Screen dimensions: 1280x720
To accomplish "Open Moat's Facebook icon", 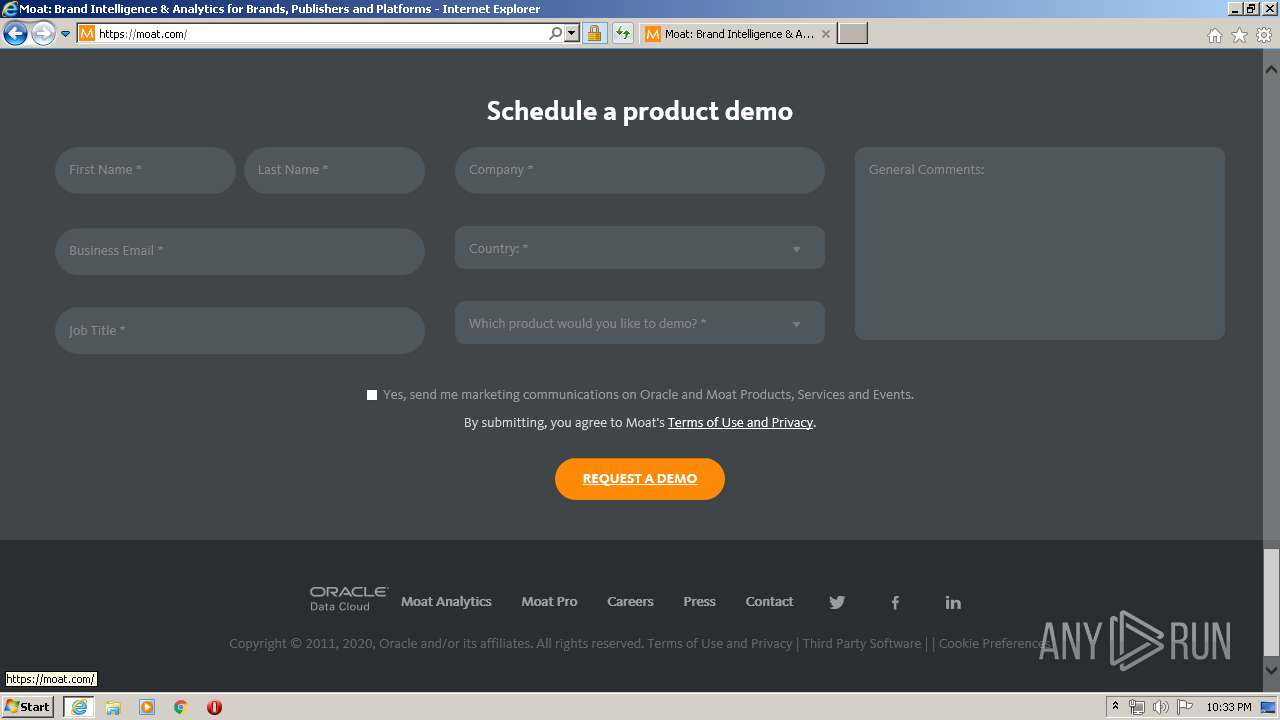I will tap(895, 602).
